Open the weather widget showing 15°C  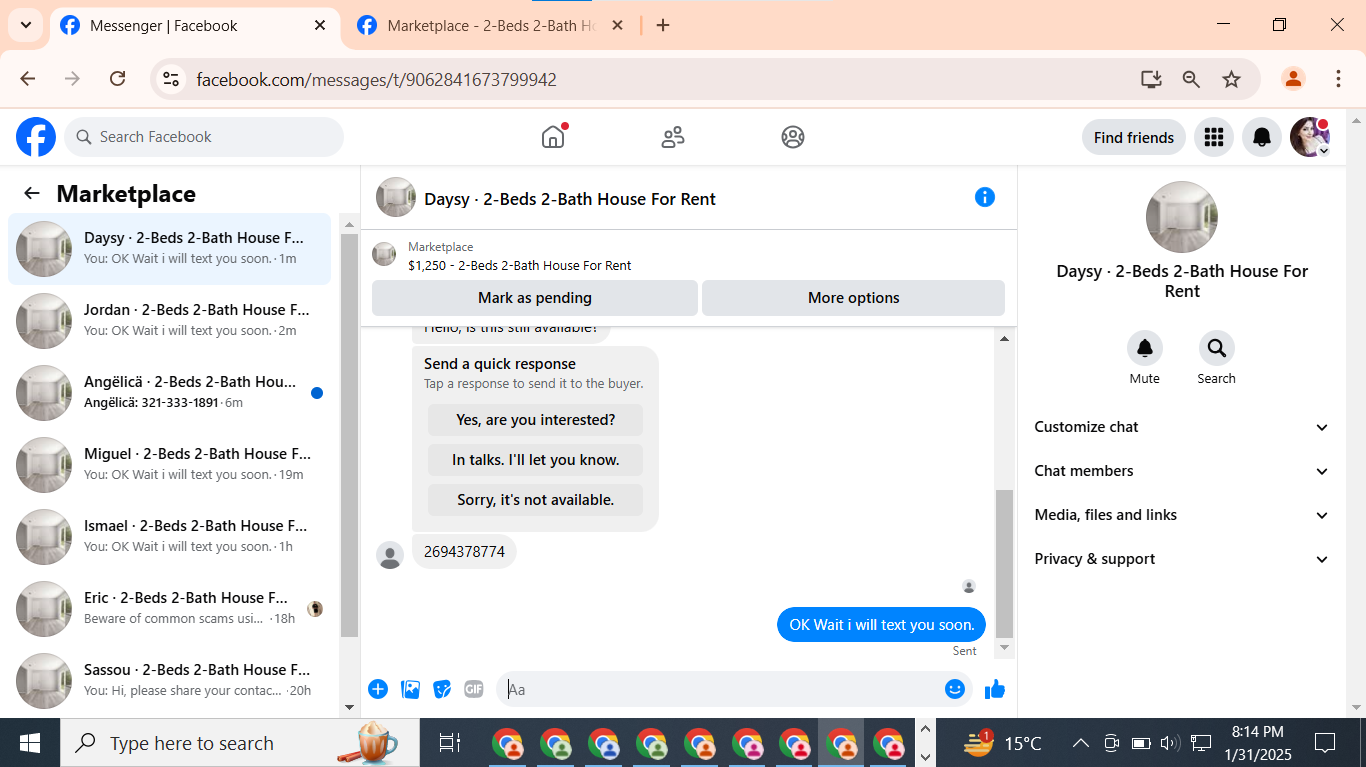coord(1004,743)
